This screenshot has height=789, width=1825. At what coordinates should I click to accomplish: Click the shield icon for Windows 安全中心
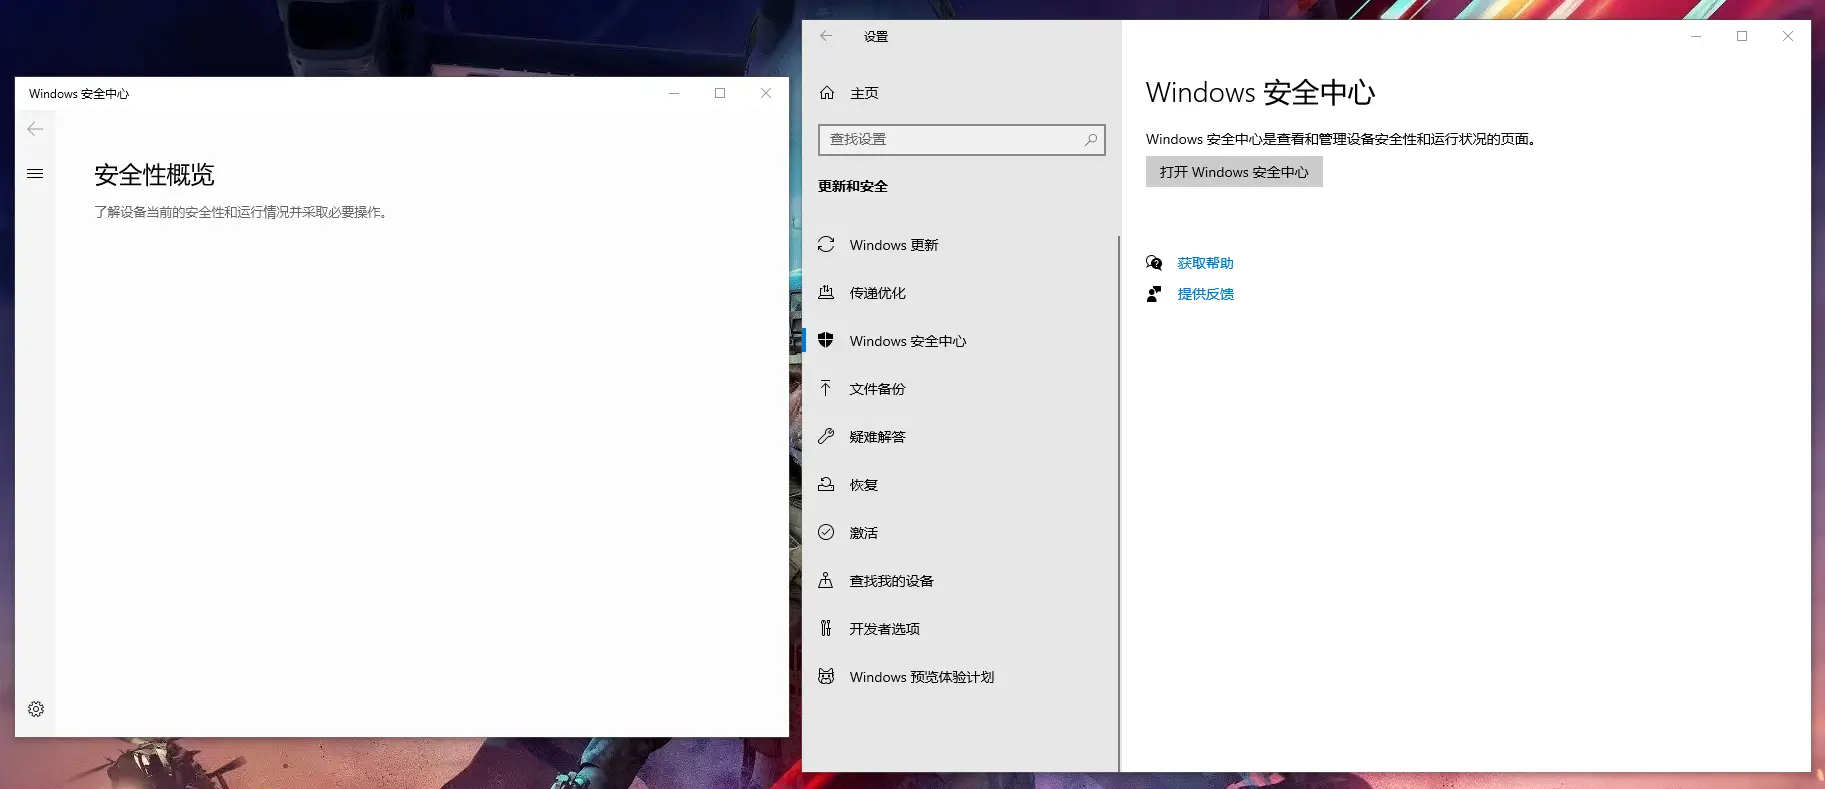[x=826, y=341]
